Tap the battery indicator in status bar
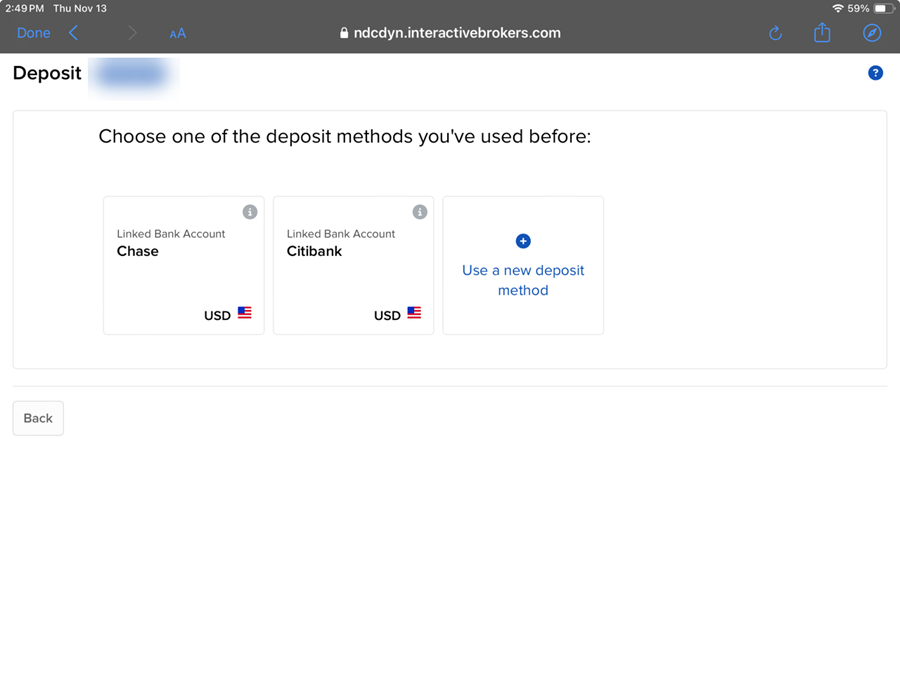 [x=884, y=9]
